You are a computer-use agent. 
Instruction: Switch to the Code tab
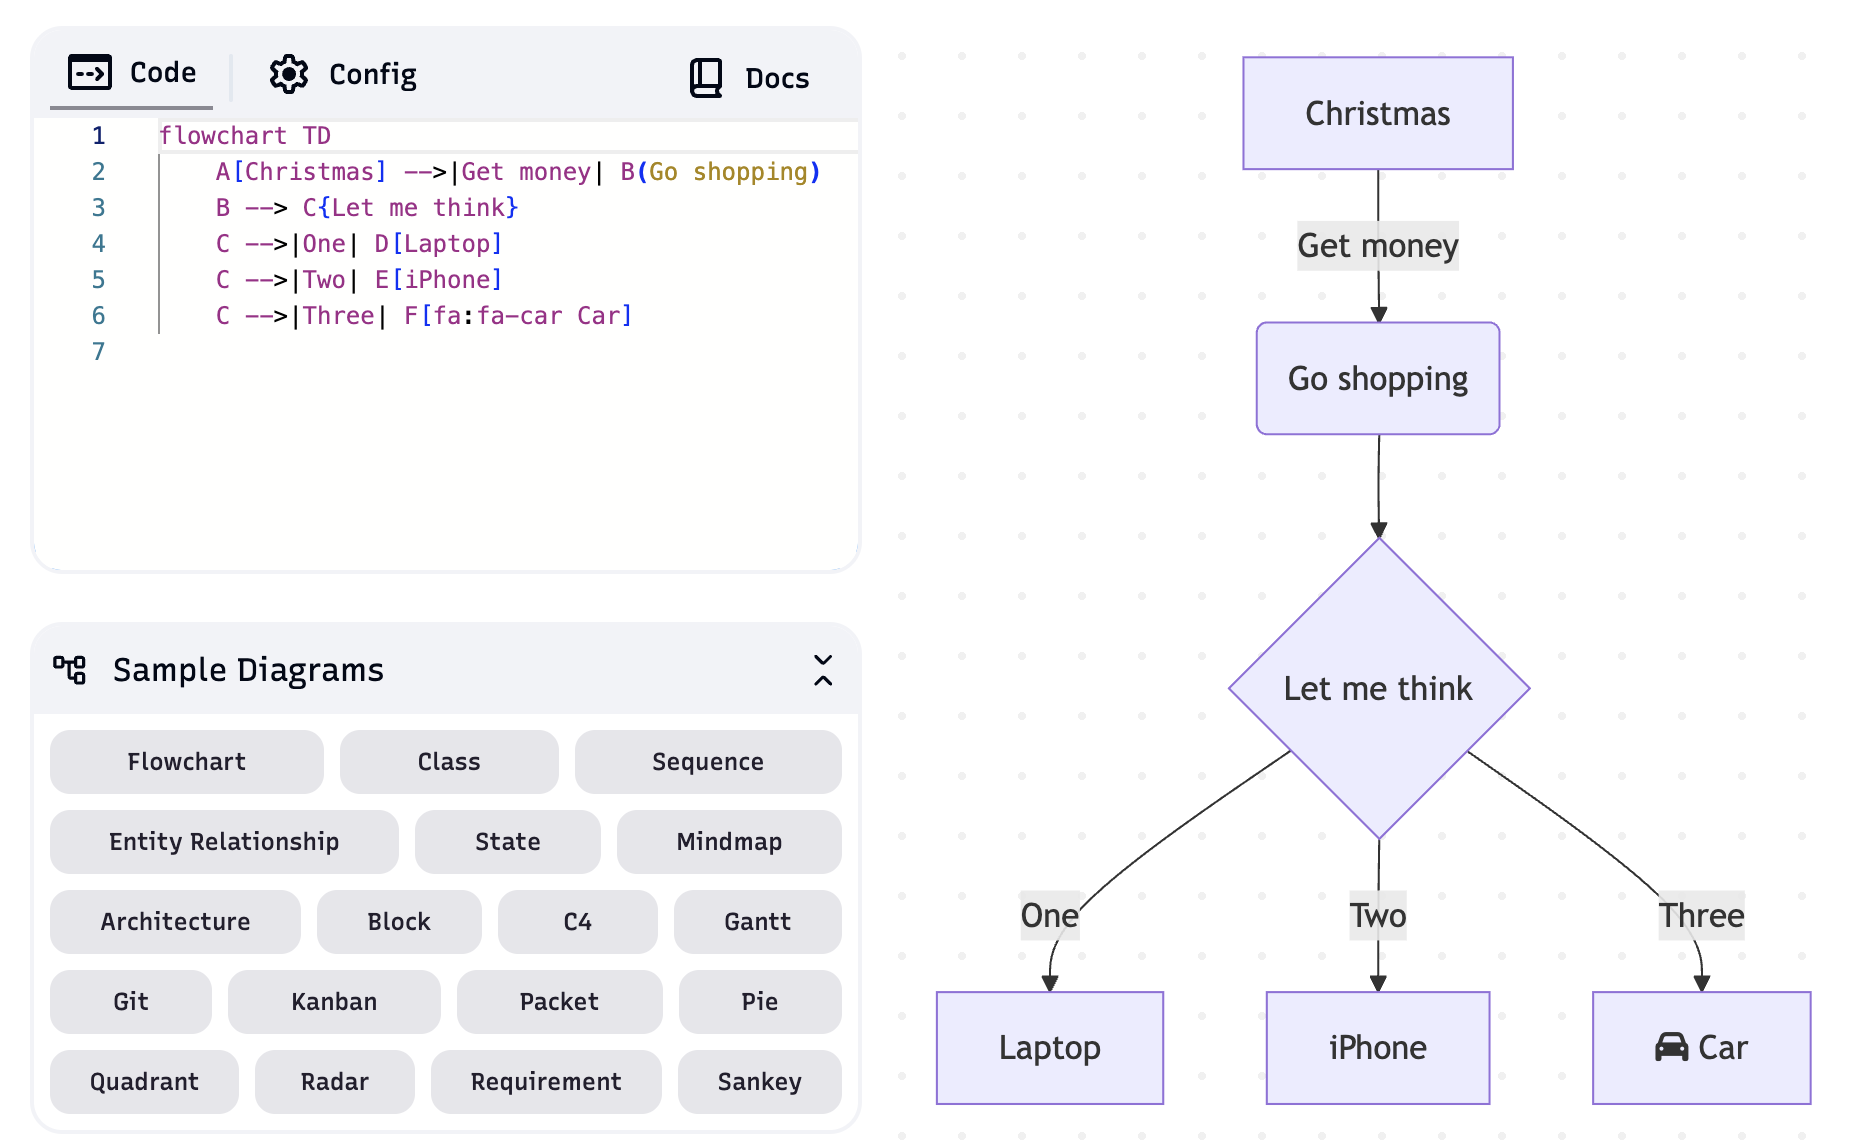click(x=132, y=73)
